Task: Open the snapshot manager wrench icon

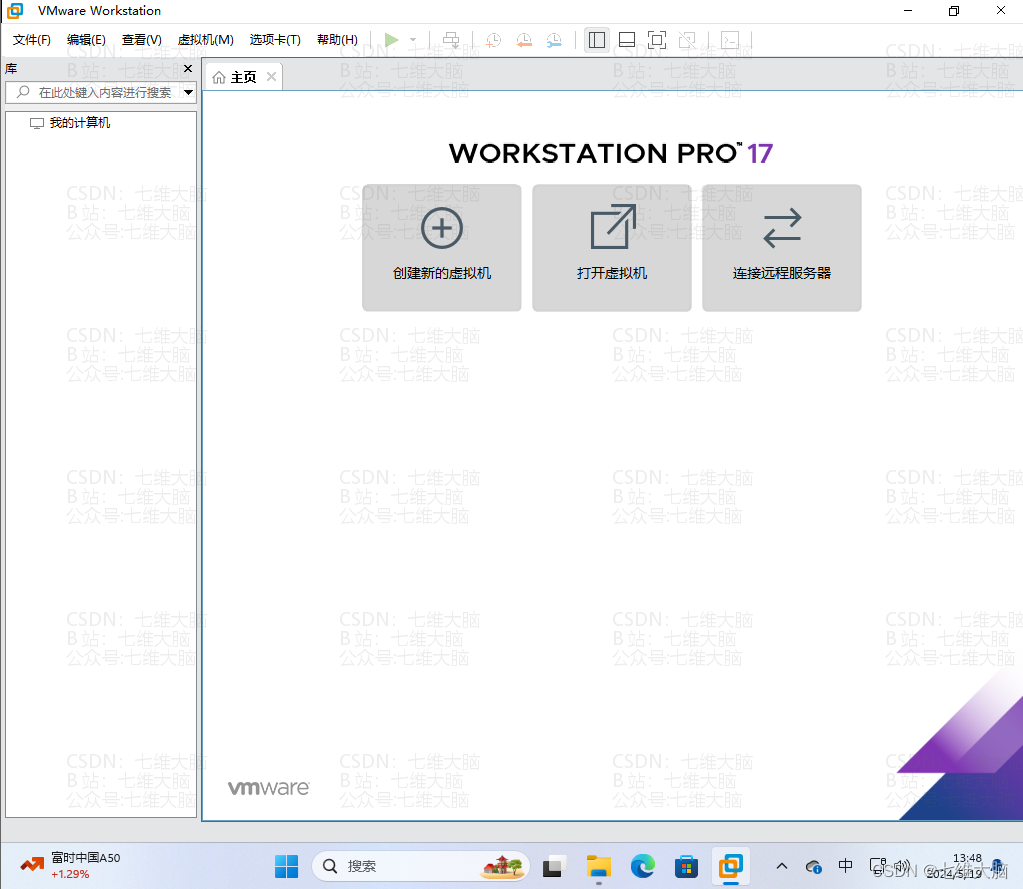Action: [554, 40]
